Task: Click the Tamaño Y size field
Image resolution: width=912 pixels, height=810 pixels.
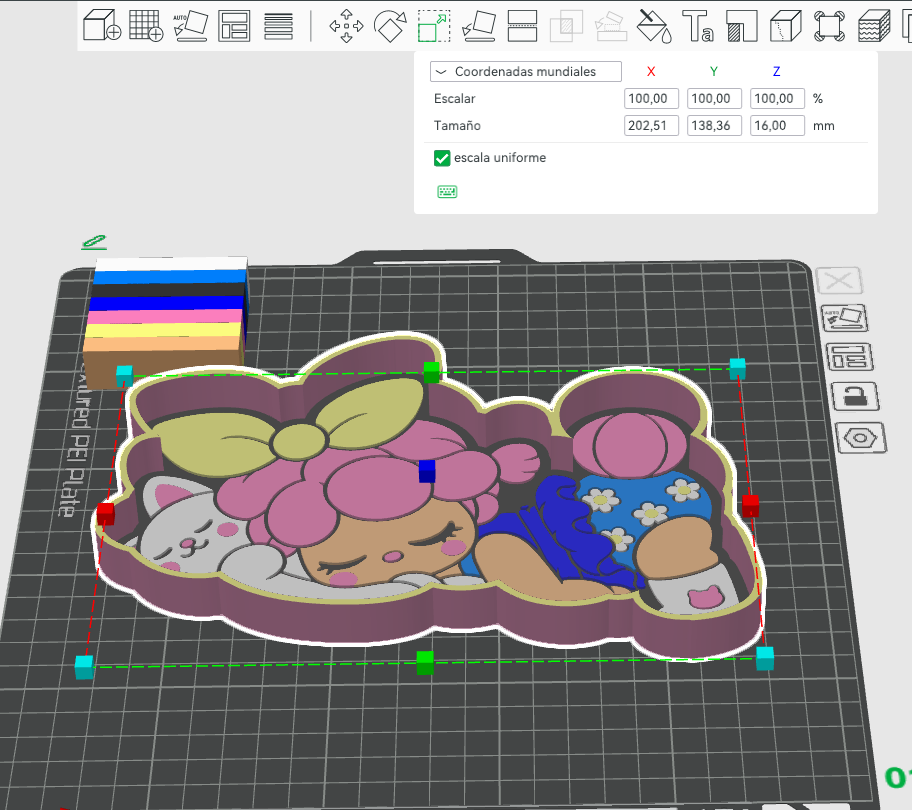Action: coord(714,126)
